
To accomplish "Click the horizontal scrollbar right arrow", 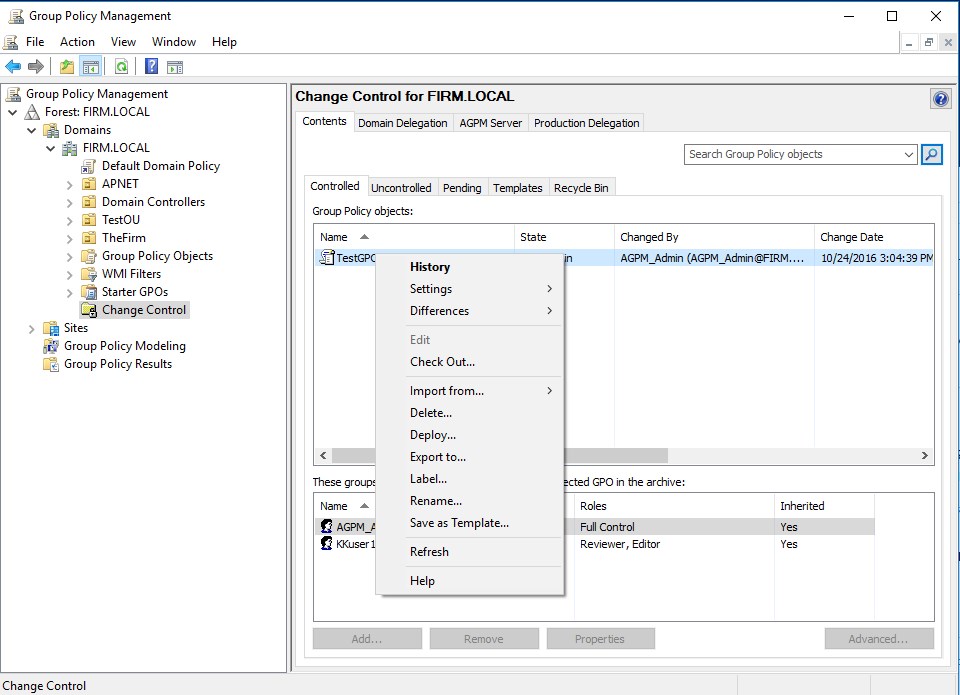I will (x=924, y=456).
